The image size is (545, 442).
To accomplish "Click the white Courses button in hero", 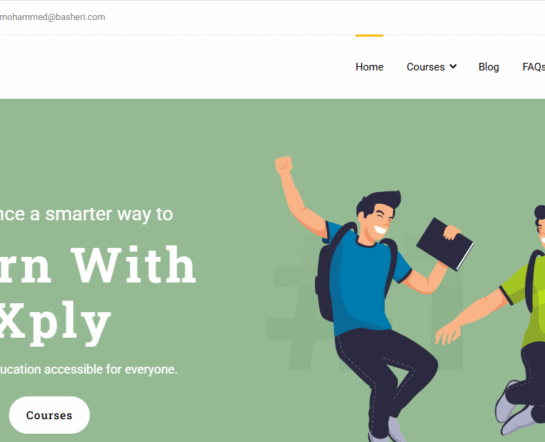I will 49,415.
